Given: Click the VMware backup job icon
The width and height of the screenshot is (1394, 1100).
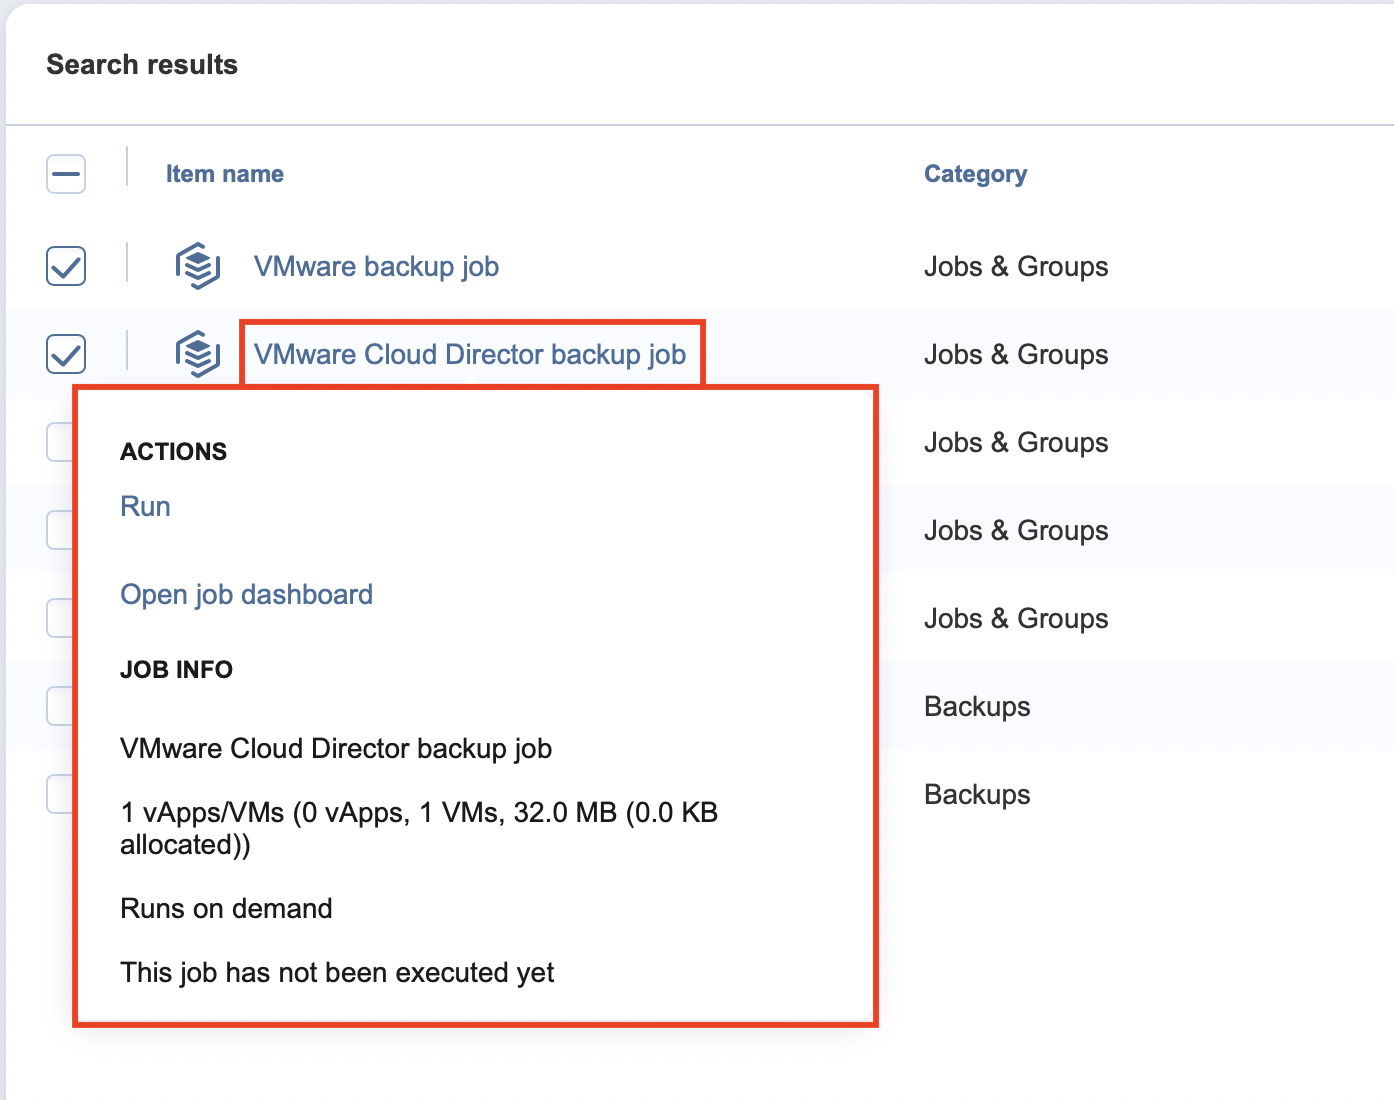Looking at the screenshot, I should pos(198,266).
